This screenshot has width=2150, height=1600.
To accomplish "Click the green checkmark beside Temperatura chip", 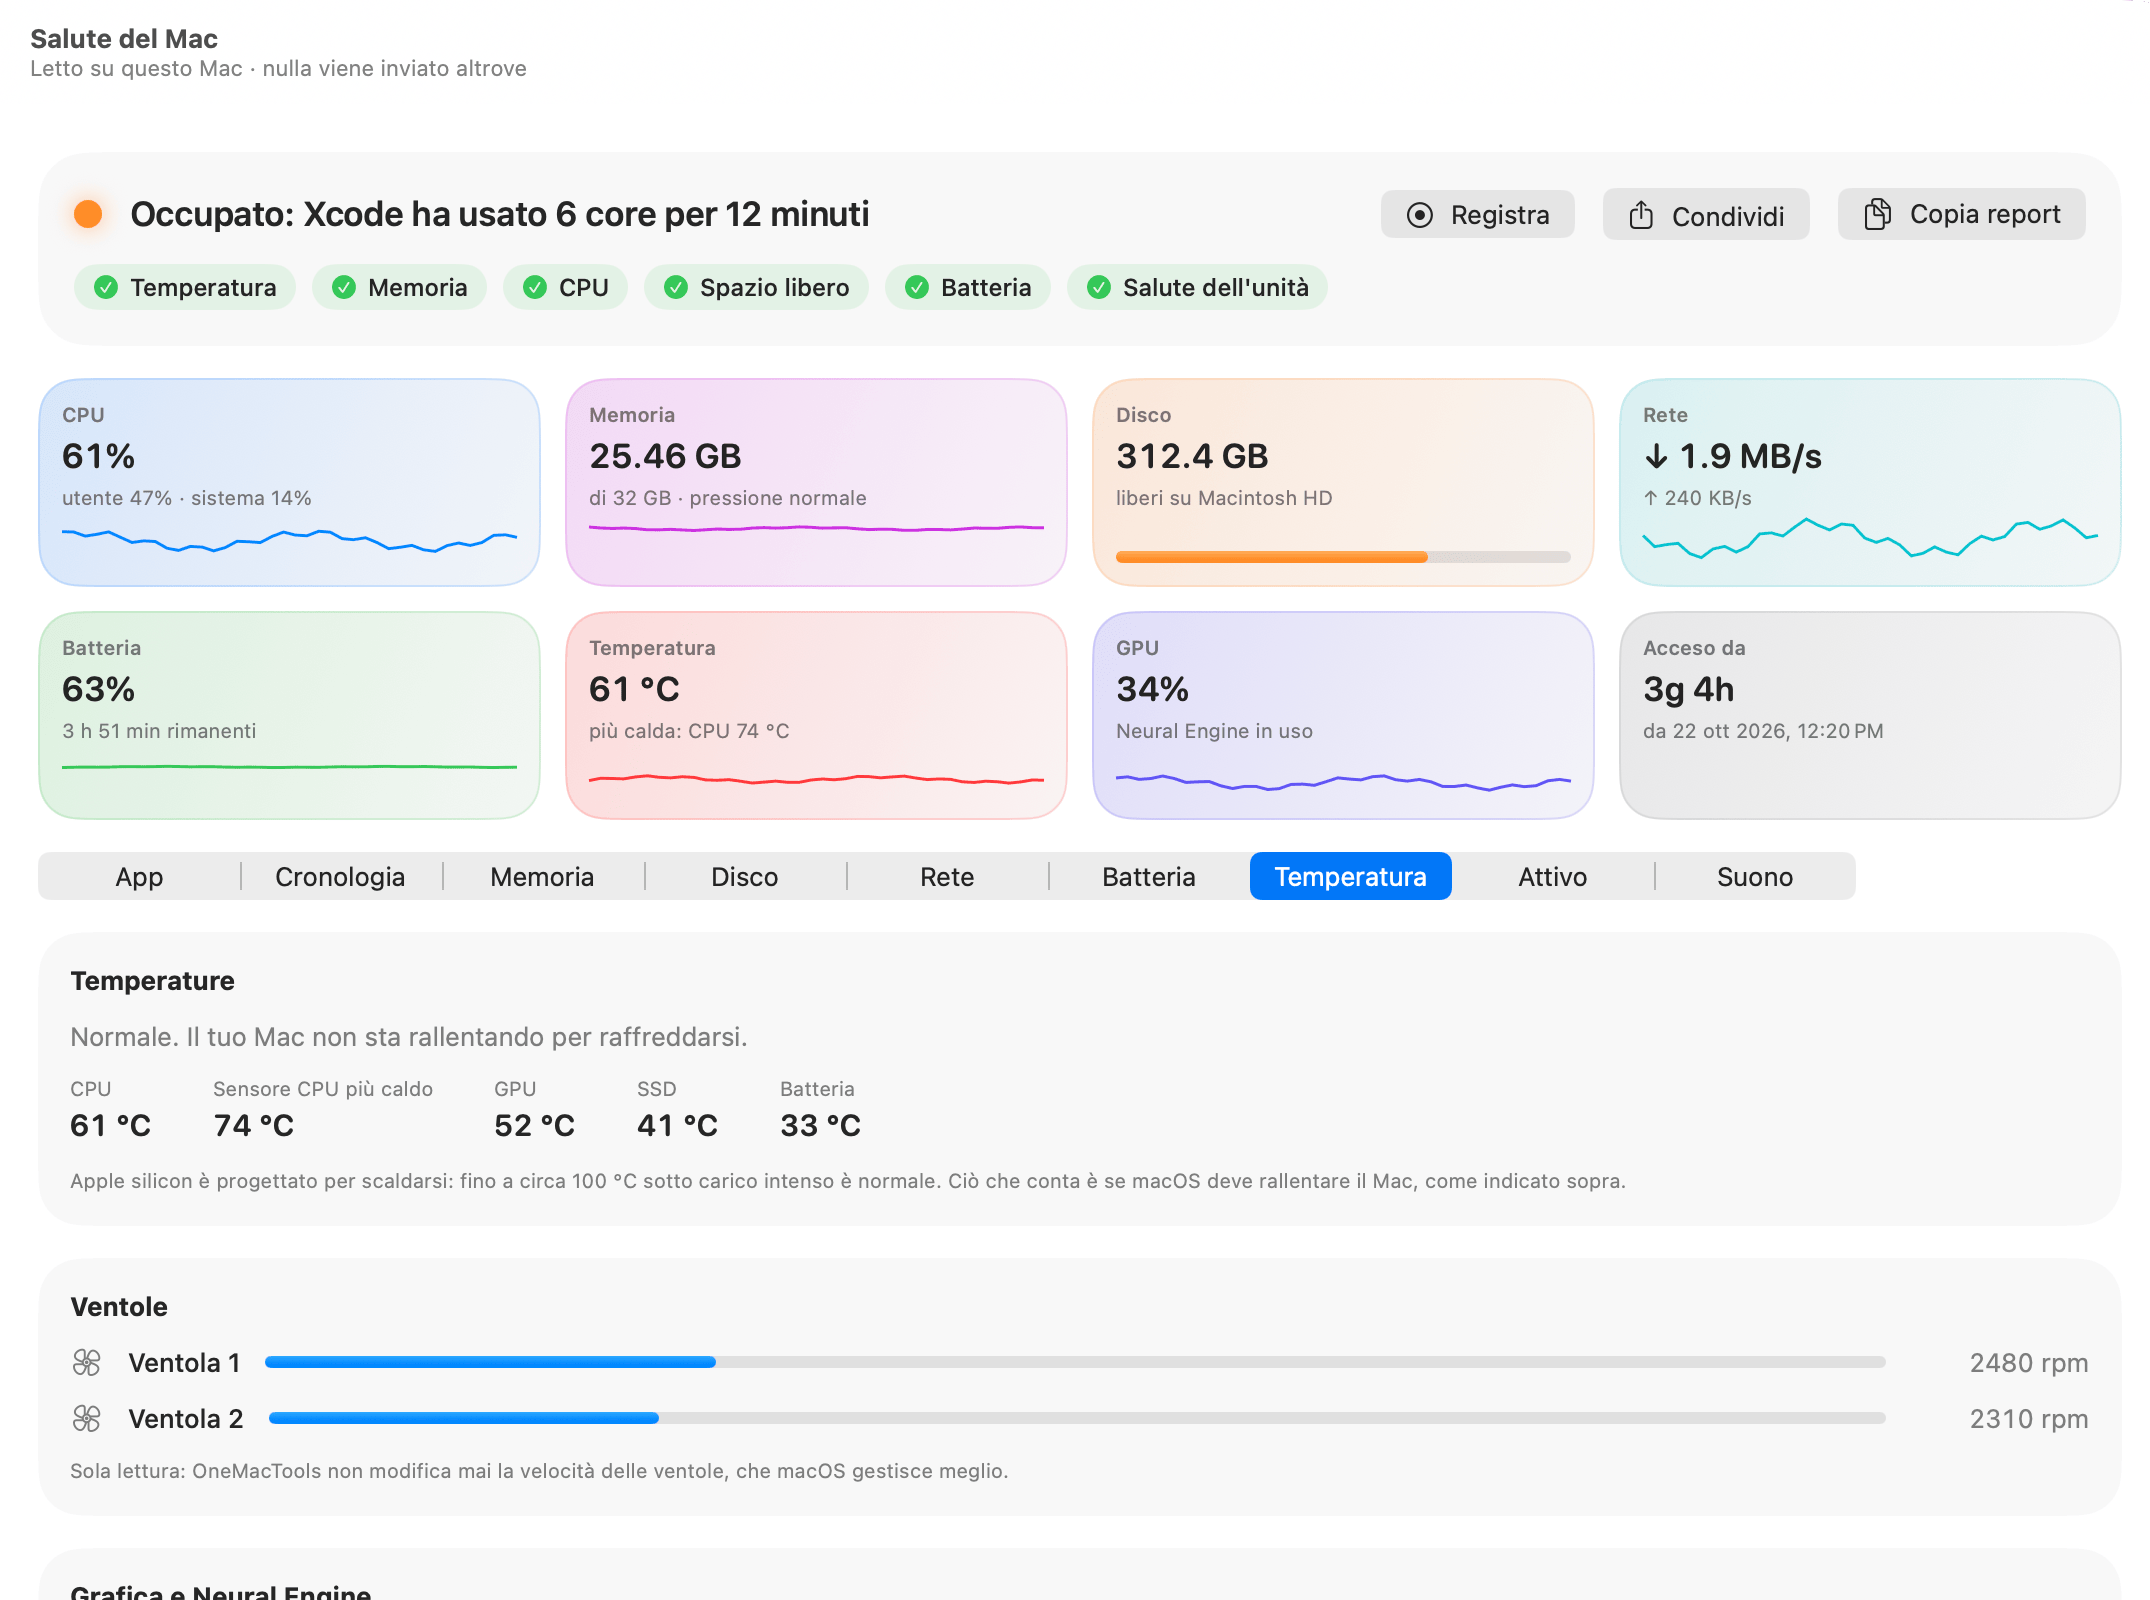I will (106, 288).
